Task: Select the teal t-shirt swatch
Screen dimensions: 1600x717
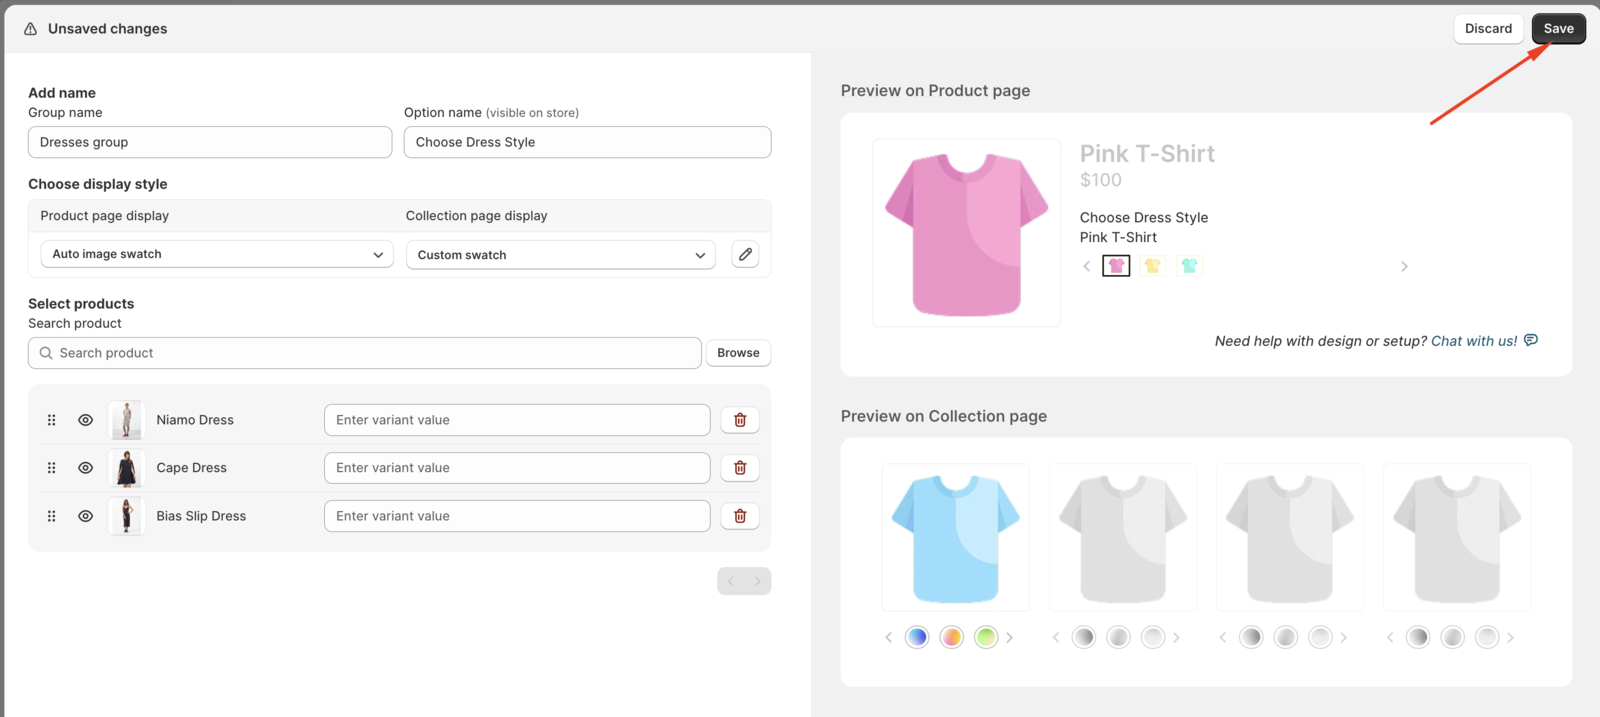Action: click(1189, 266)
